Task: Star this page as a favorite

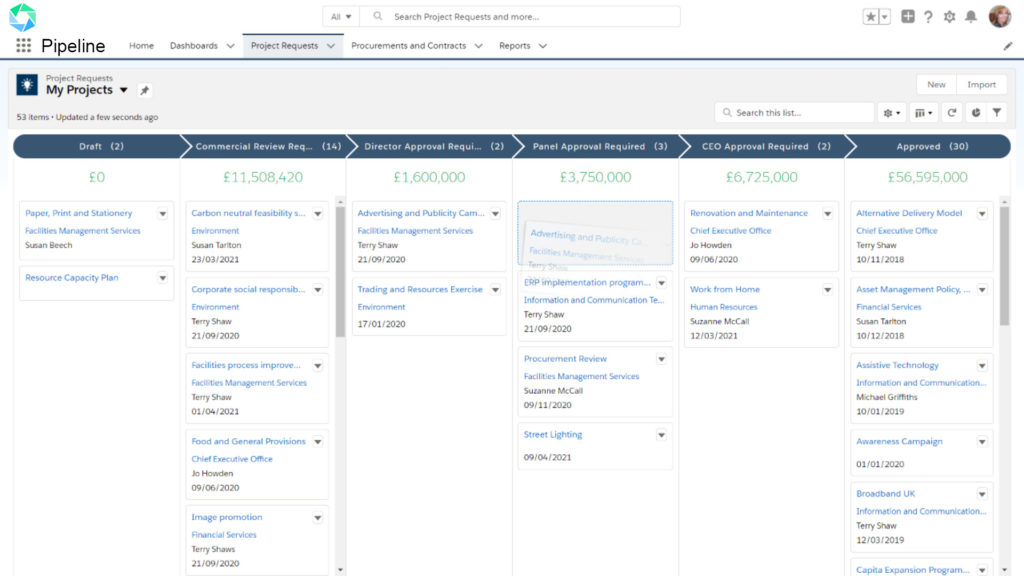Action: pos(872,16)
